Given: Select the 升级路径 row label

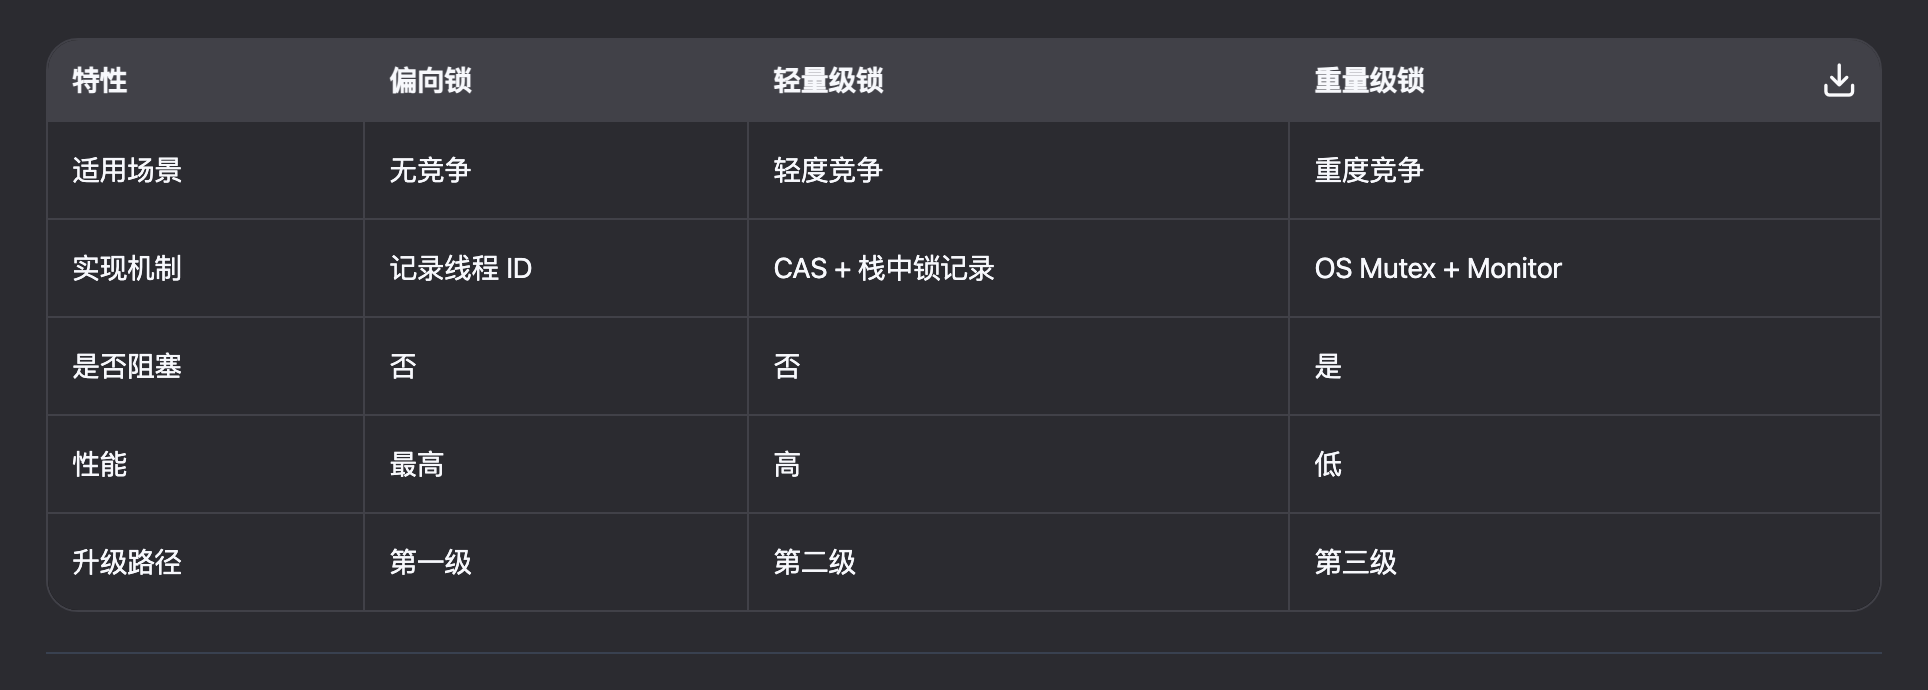Looking at the screenshot, I should [x=127, y=562].
